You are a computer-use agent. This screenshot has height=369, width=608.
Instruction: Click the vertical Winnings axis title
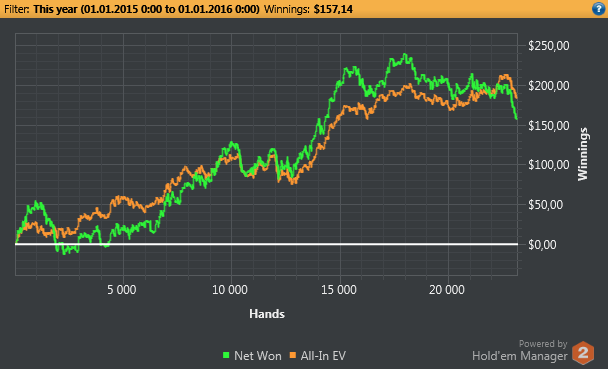click(x=583, y=154)
